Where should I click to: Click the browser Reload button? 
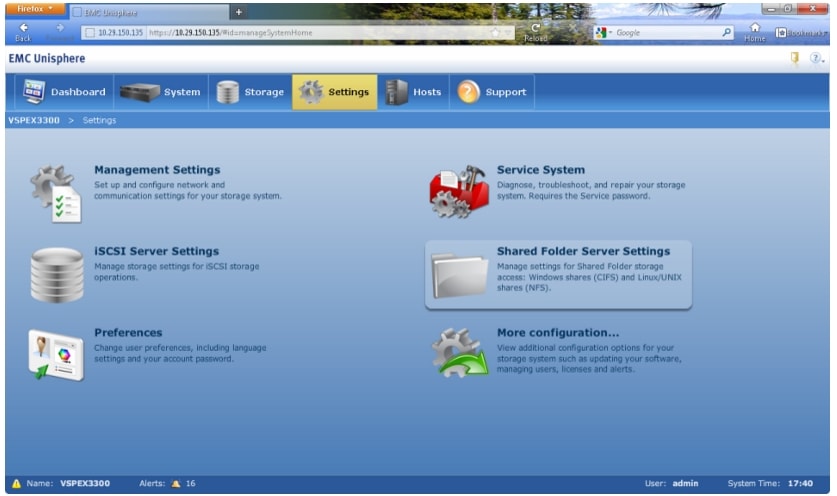click(x=535, y=32)
